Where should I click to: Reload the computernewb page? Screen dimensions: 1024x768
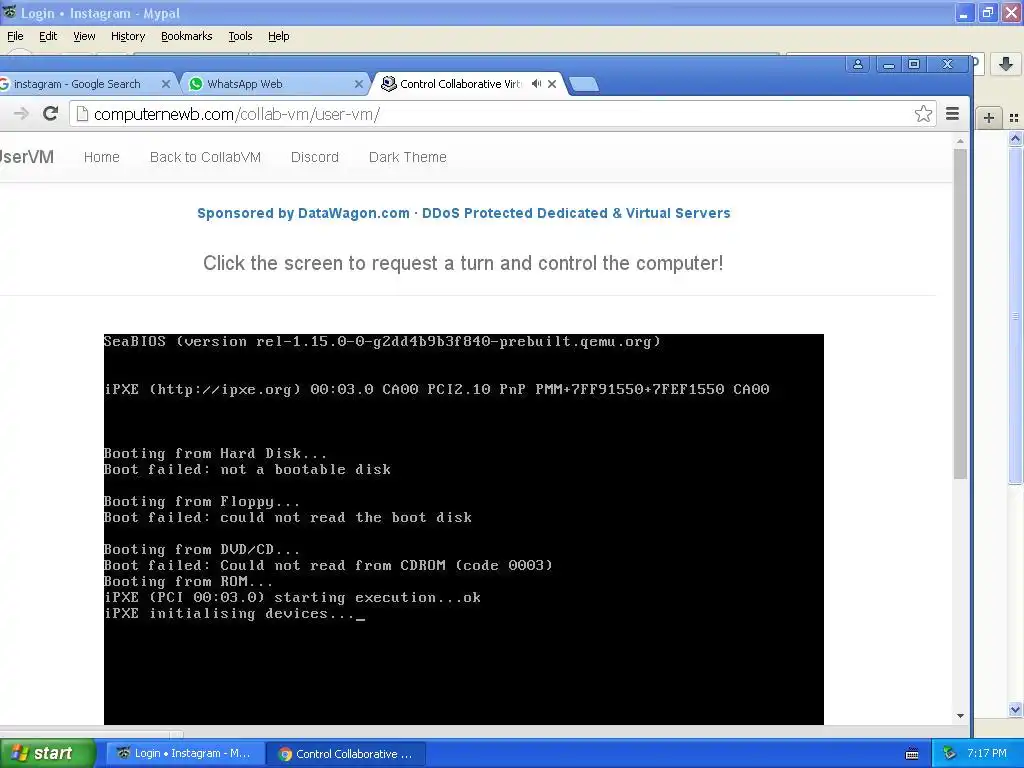[x=50, y=114]
